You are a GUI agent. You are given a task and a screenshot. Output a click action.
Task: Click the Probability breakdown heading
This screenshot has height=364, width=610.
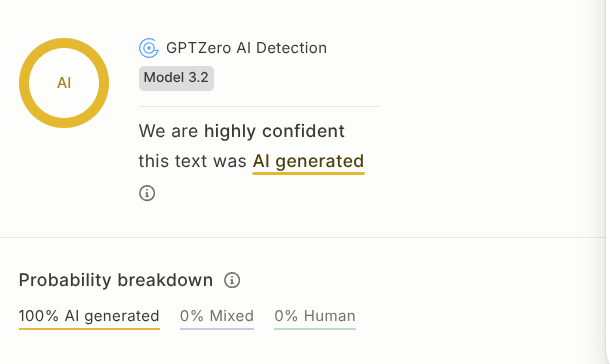tap(116, 280)
